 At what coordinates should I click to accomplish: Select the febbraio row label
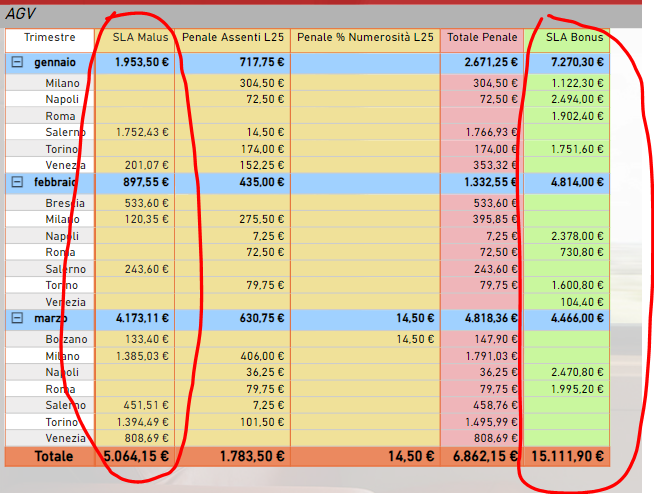tap(55, 182)
